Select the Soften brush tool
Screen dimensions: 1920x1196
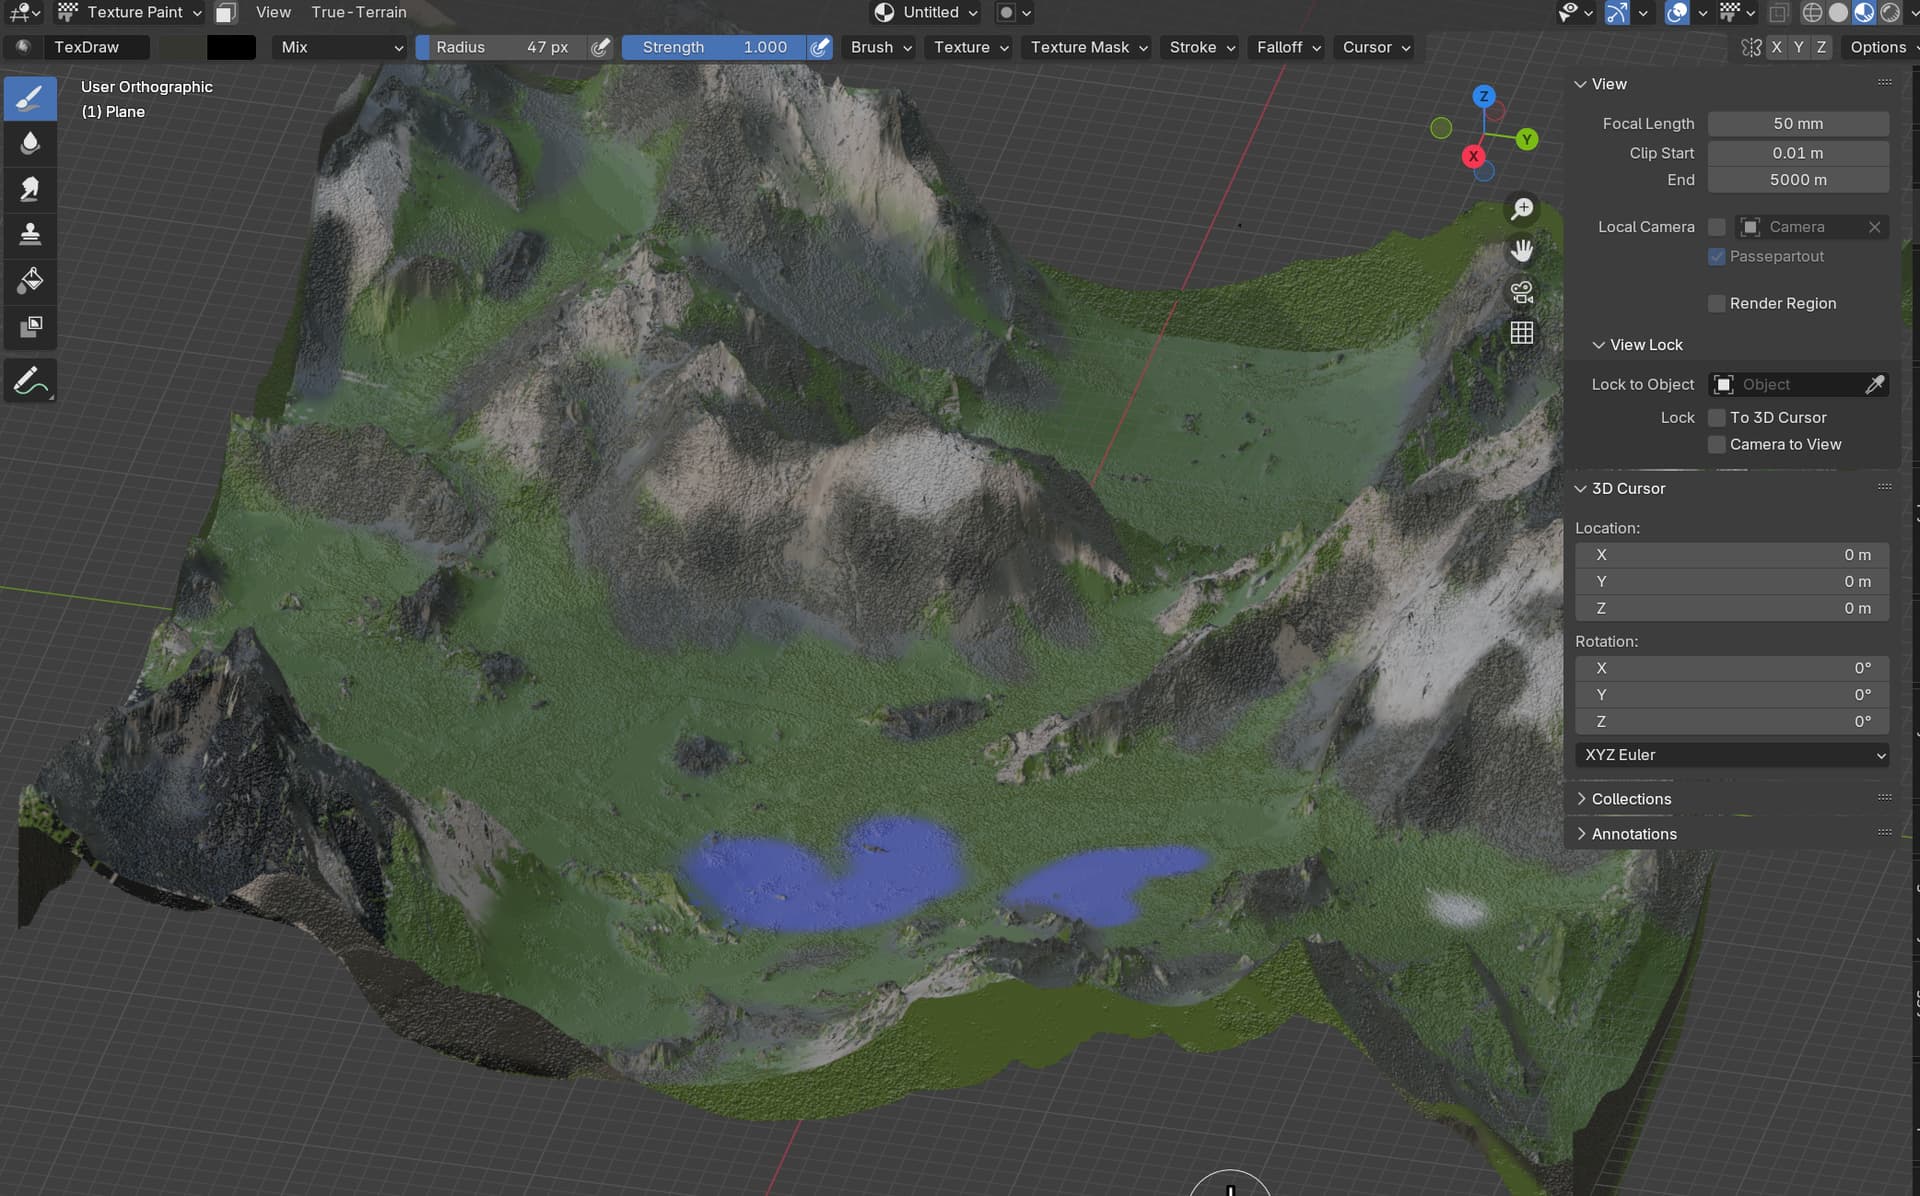click(x=30, y=143)
